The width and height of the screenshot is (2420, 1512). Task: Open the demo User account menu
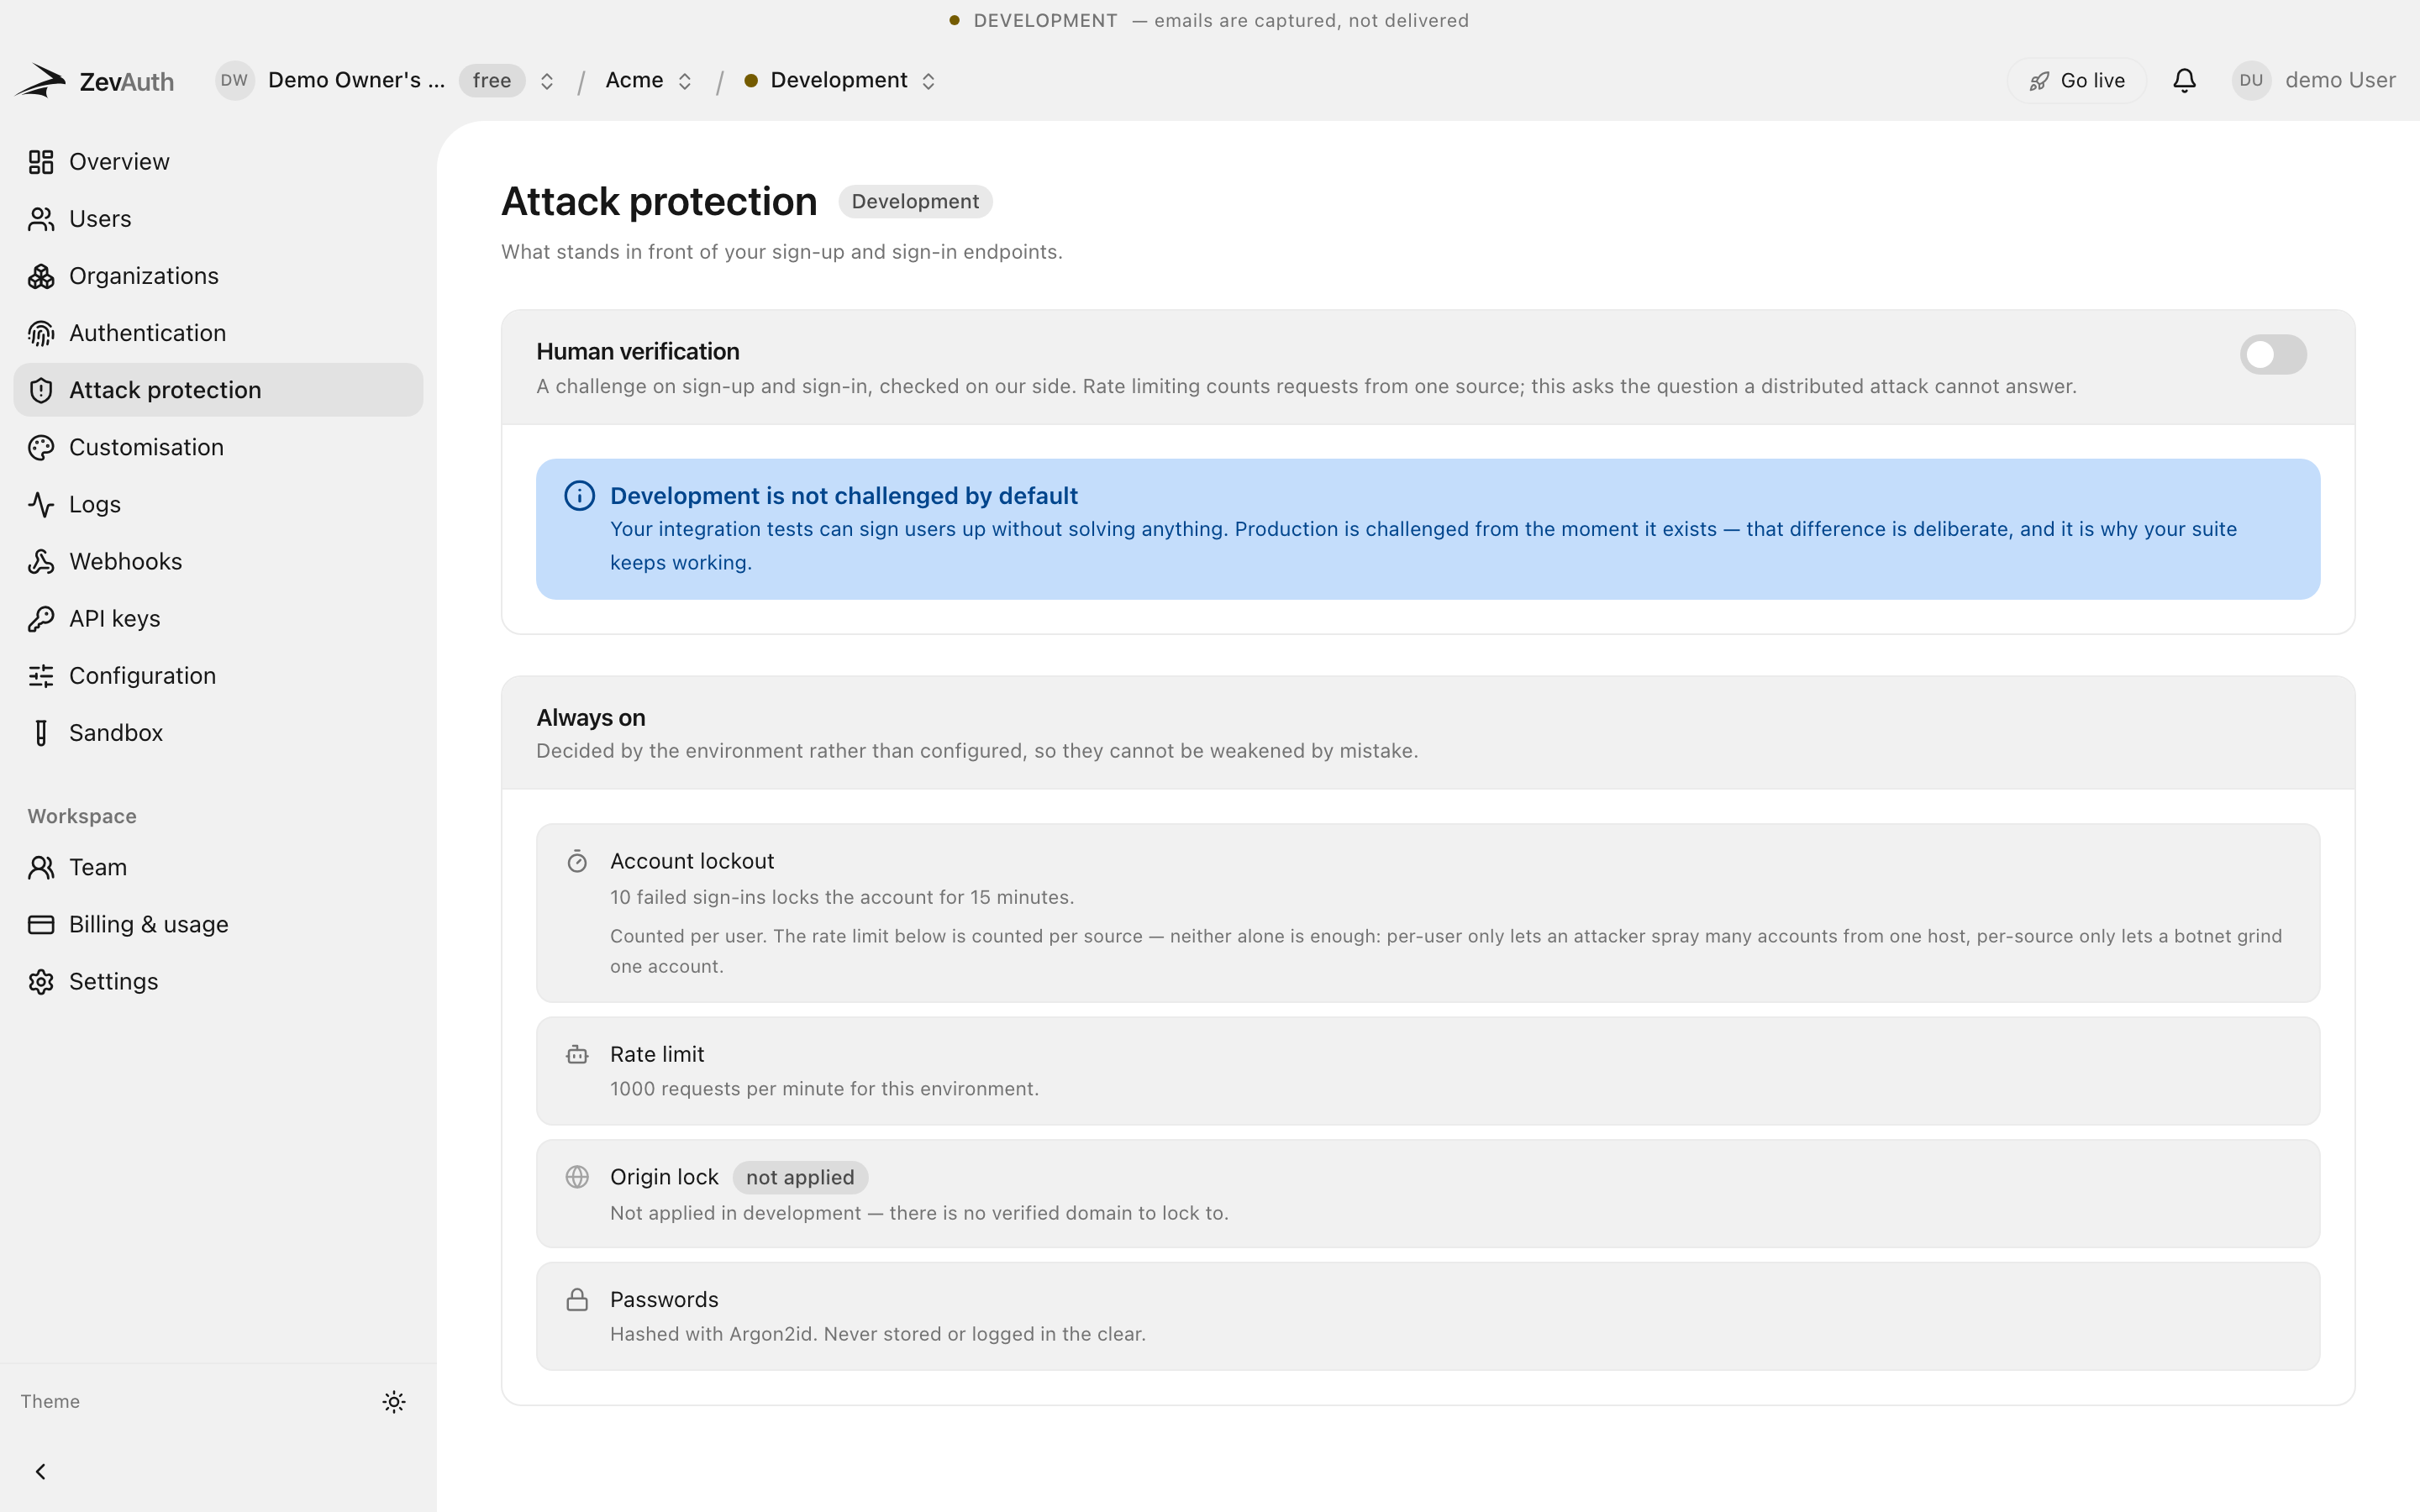[x=2313, y=80]
